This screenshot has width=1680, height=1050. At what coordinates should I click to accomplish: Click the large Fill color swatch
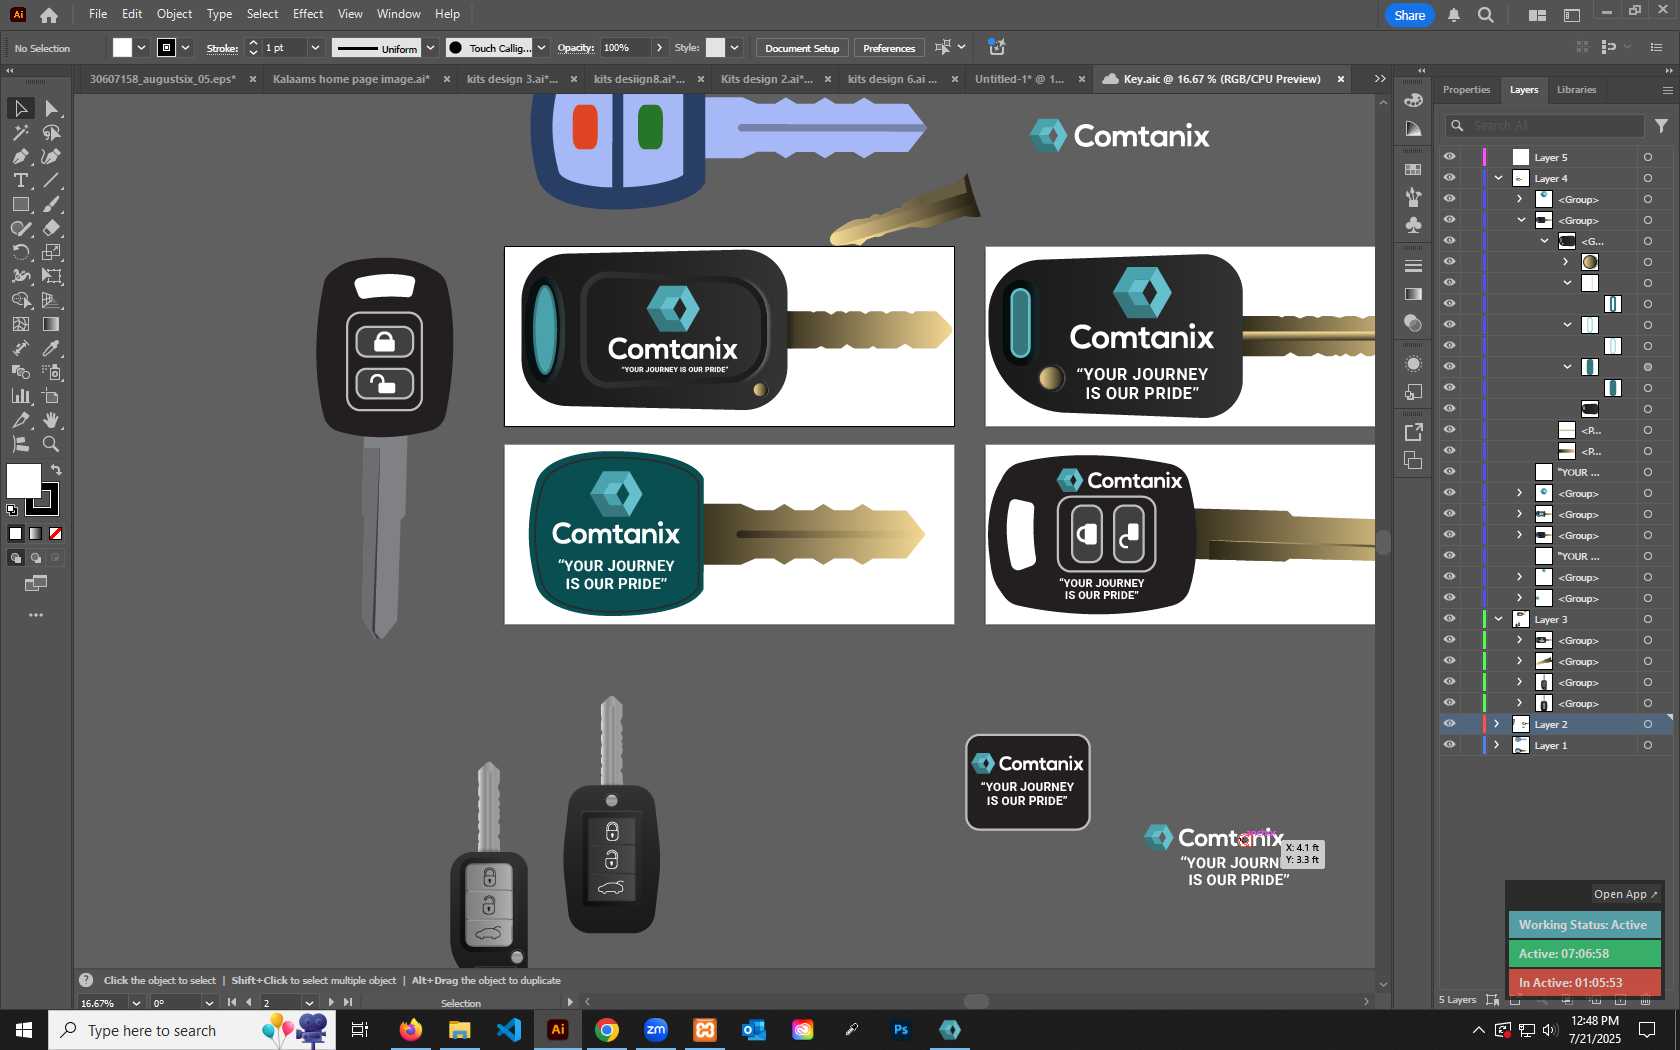(23, 481)
